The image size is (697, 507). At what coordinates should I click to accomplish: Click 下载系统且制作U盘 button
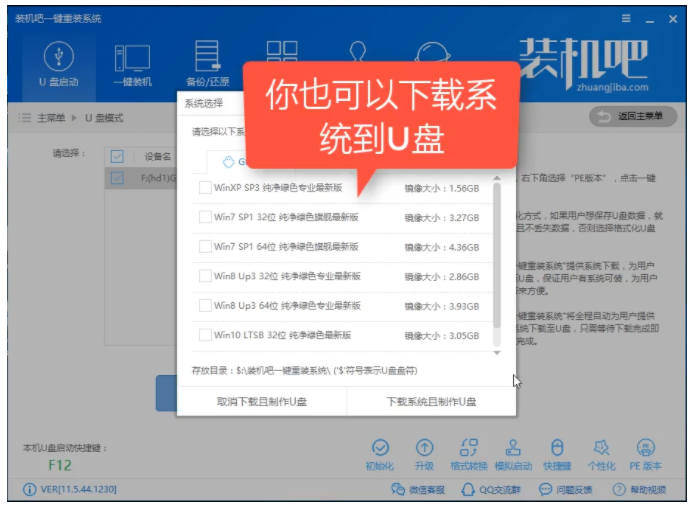pyautogui.click(x=431, y=401)
